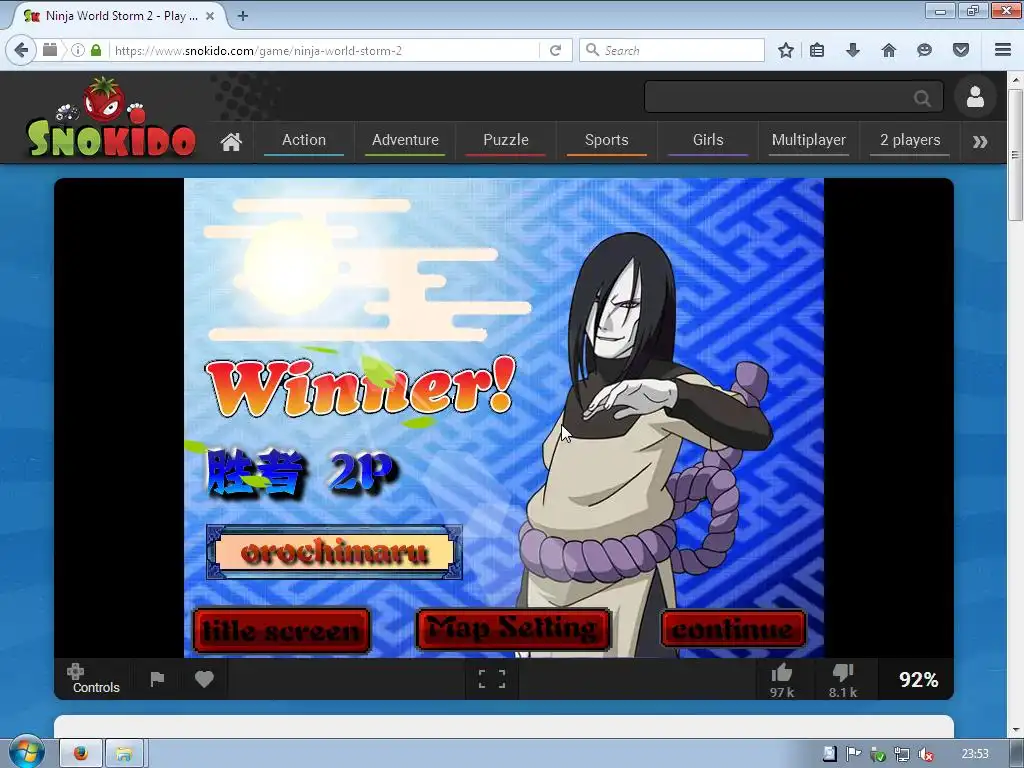
Task: Click the orochimaru name plate
Action: 334,552
